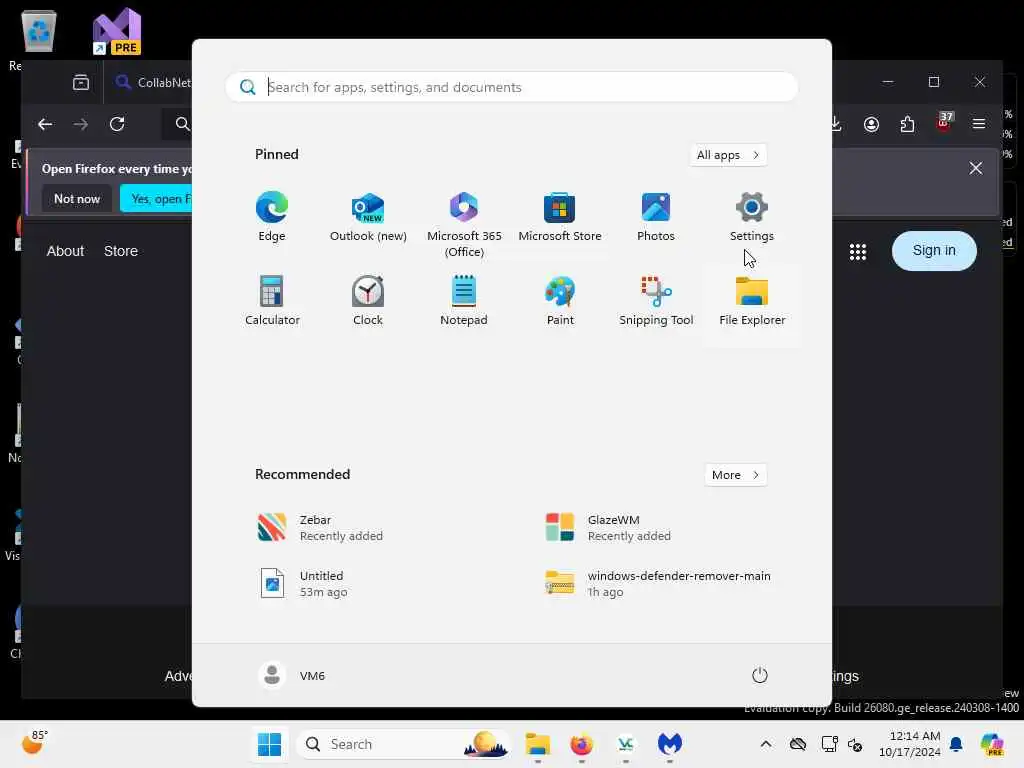Open Firefox tab overview icon
Screen dimensions: 1024x768
(x=81, y=82)
